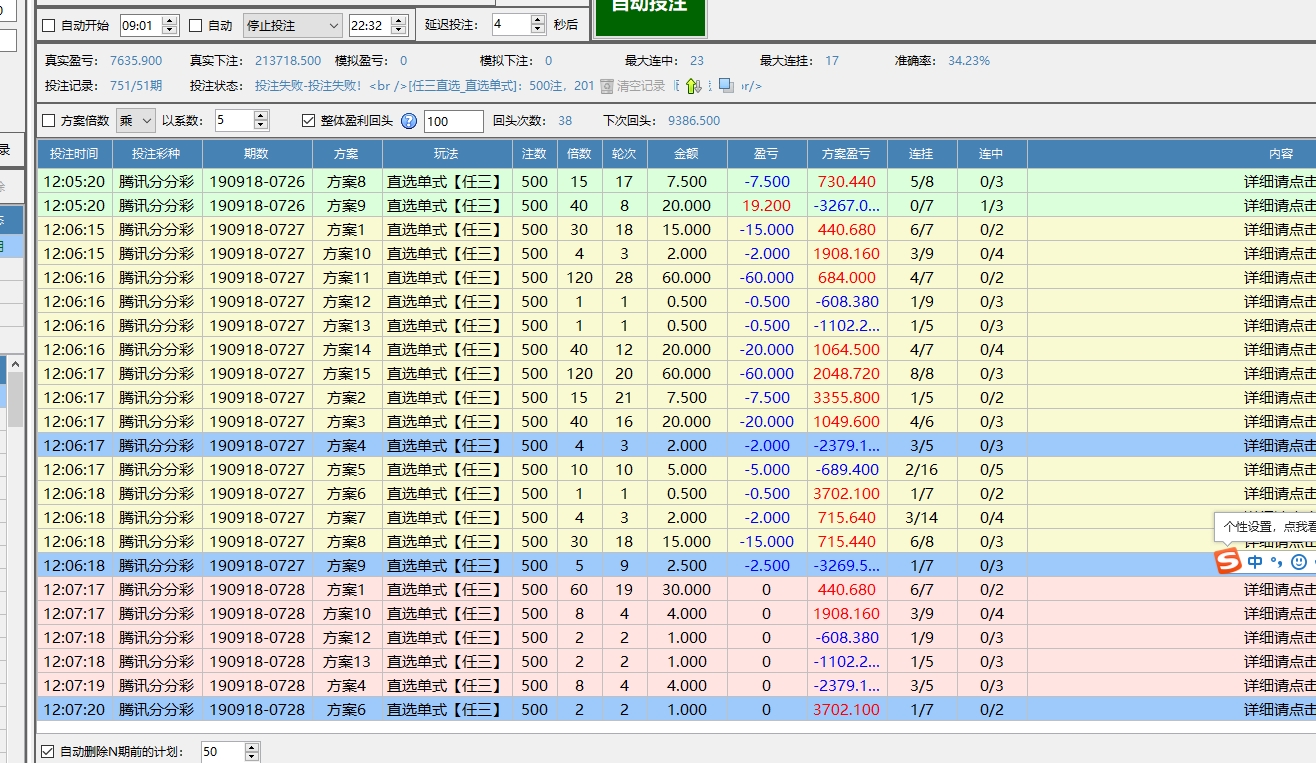Tick the 方案倍数 checkbox
The height and width of the screenshot is (763, 1316).
pyautogui.click(x=49, y=121)
